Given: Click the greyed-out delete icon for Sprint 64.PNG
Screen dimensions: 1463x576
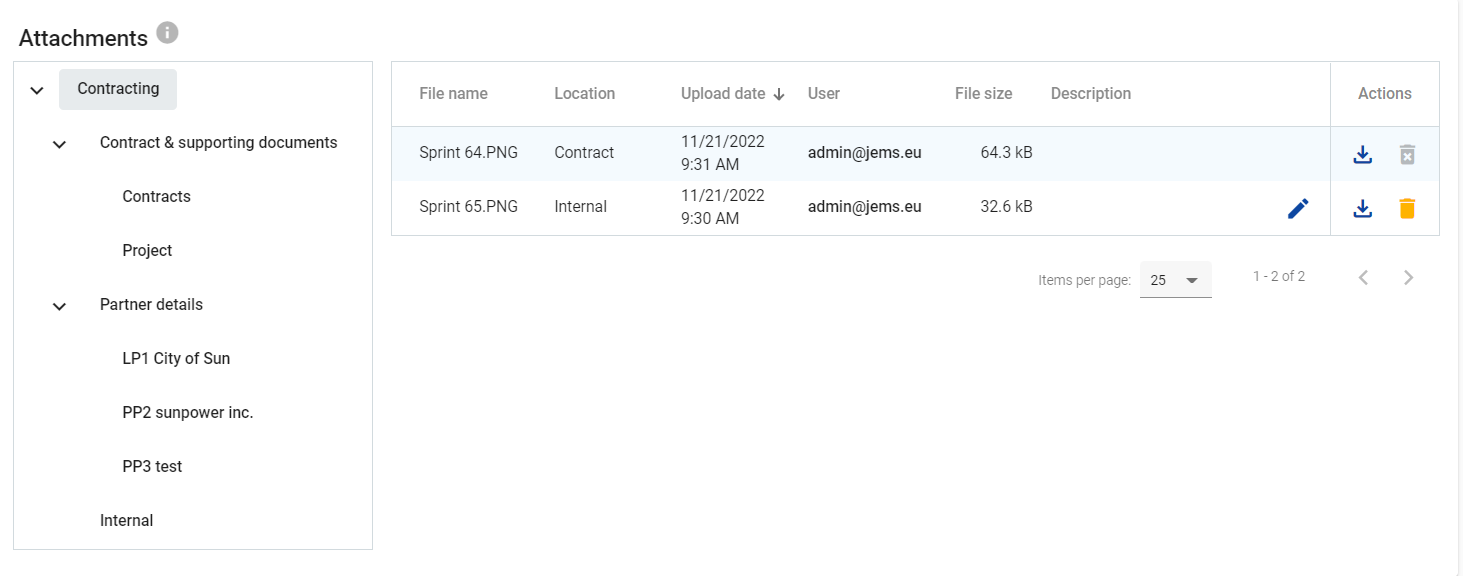Looking at the screenshot, I should point(1407,154).
